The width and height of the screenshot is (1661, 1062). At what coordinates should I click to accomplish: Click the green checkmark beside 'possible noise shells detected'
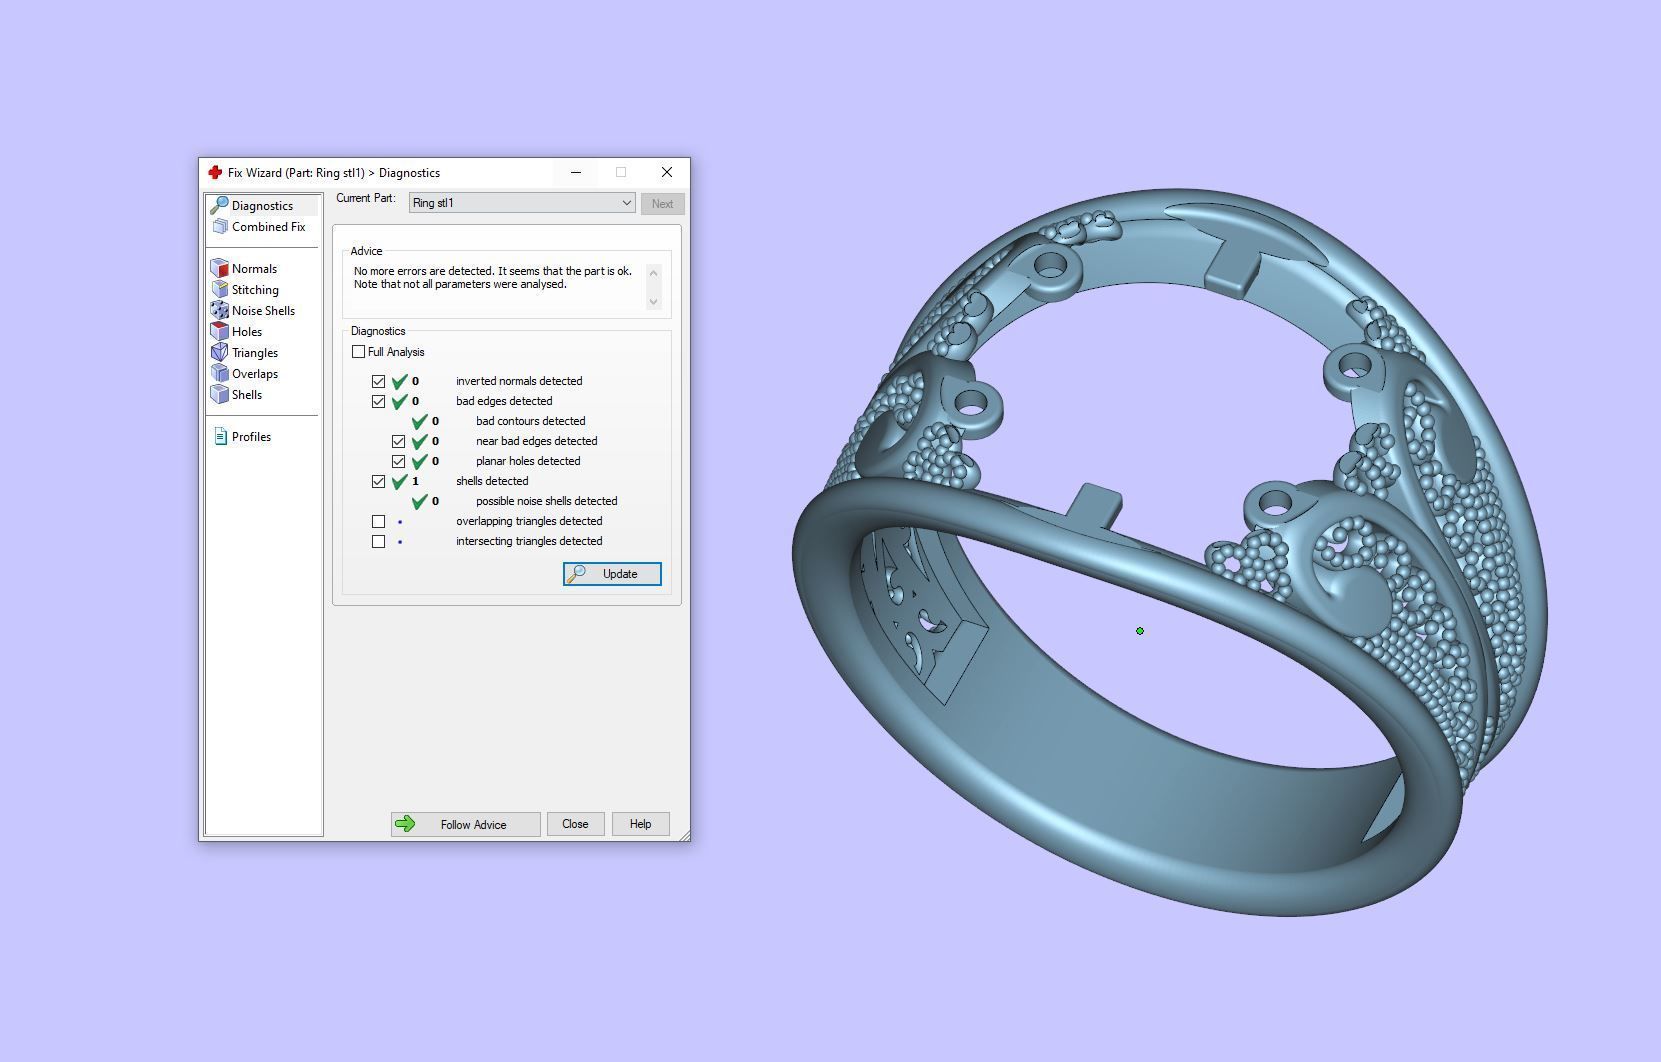click(x=420, y=501)
